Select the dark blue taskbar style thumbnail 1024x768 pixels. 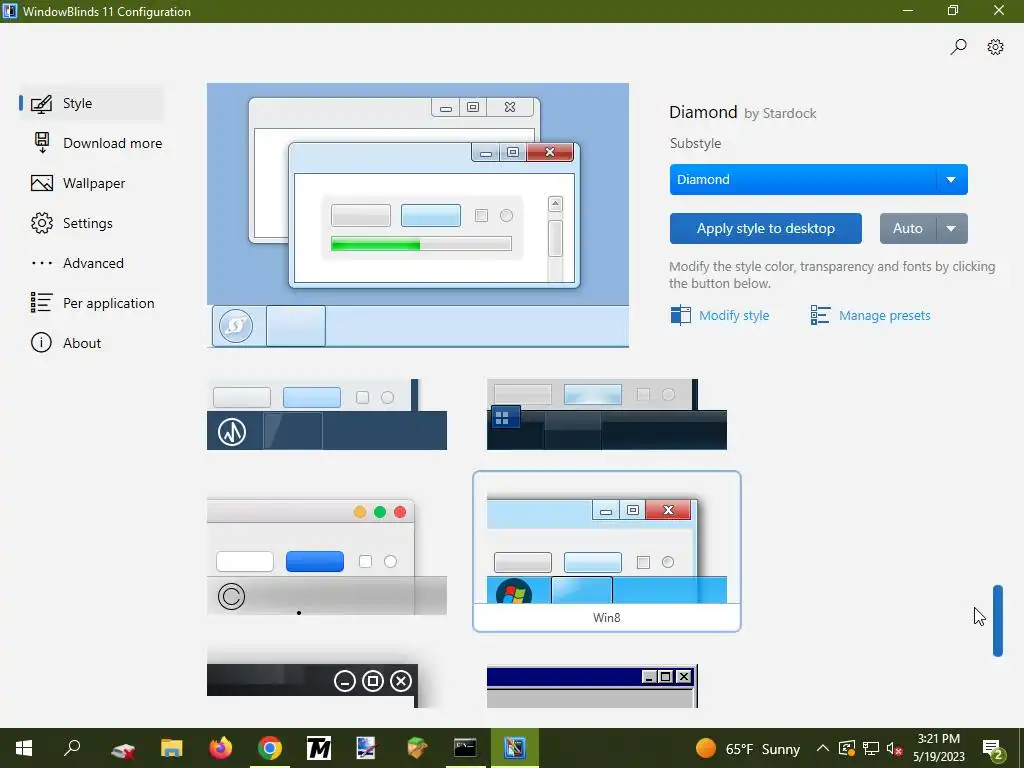click(327, 414)
